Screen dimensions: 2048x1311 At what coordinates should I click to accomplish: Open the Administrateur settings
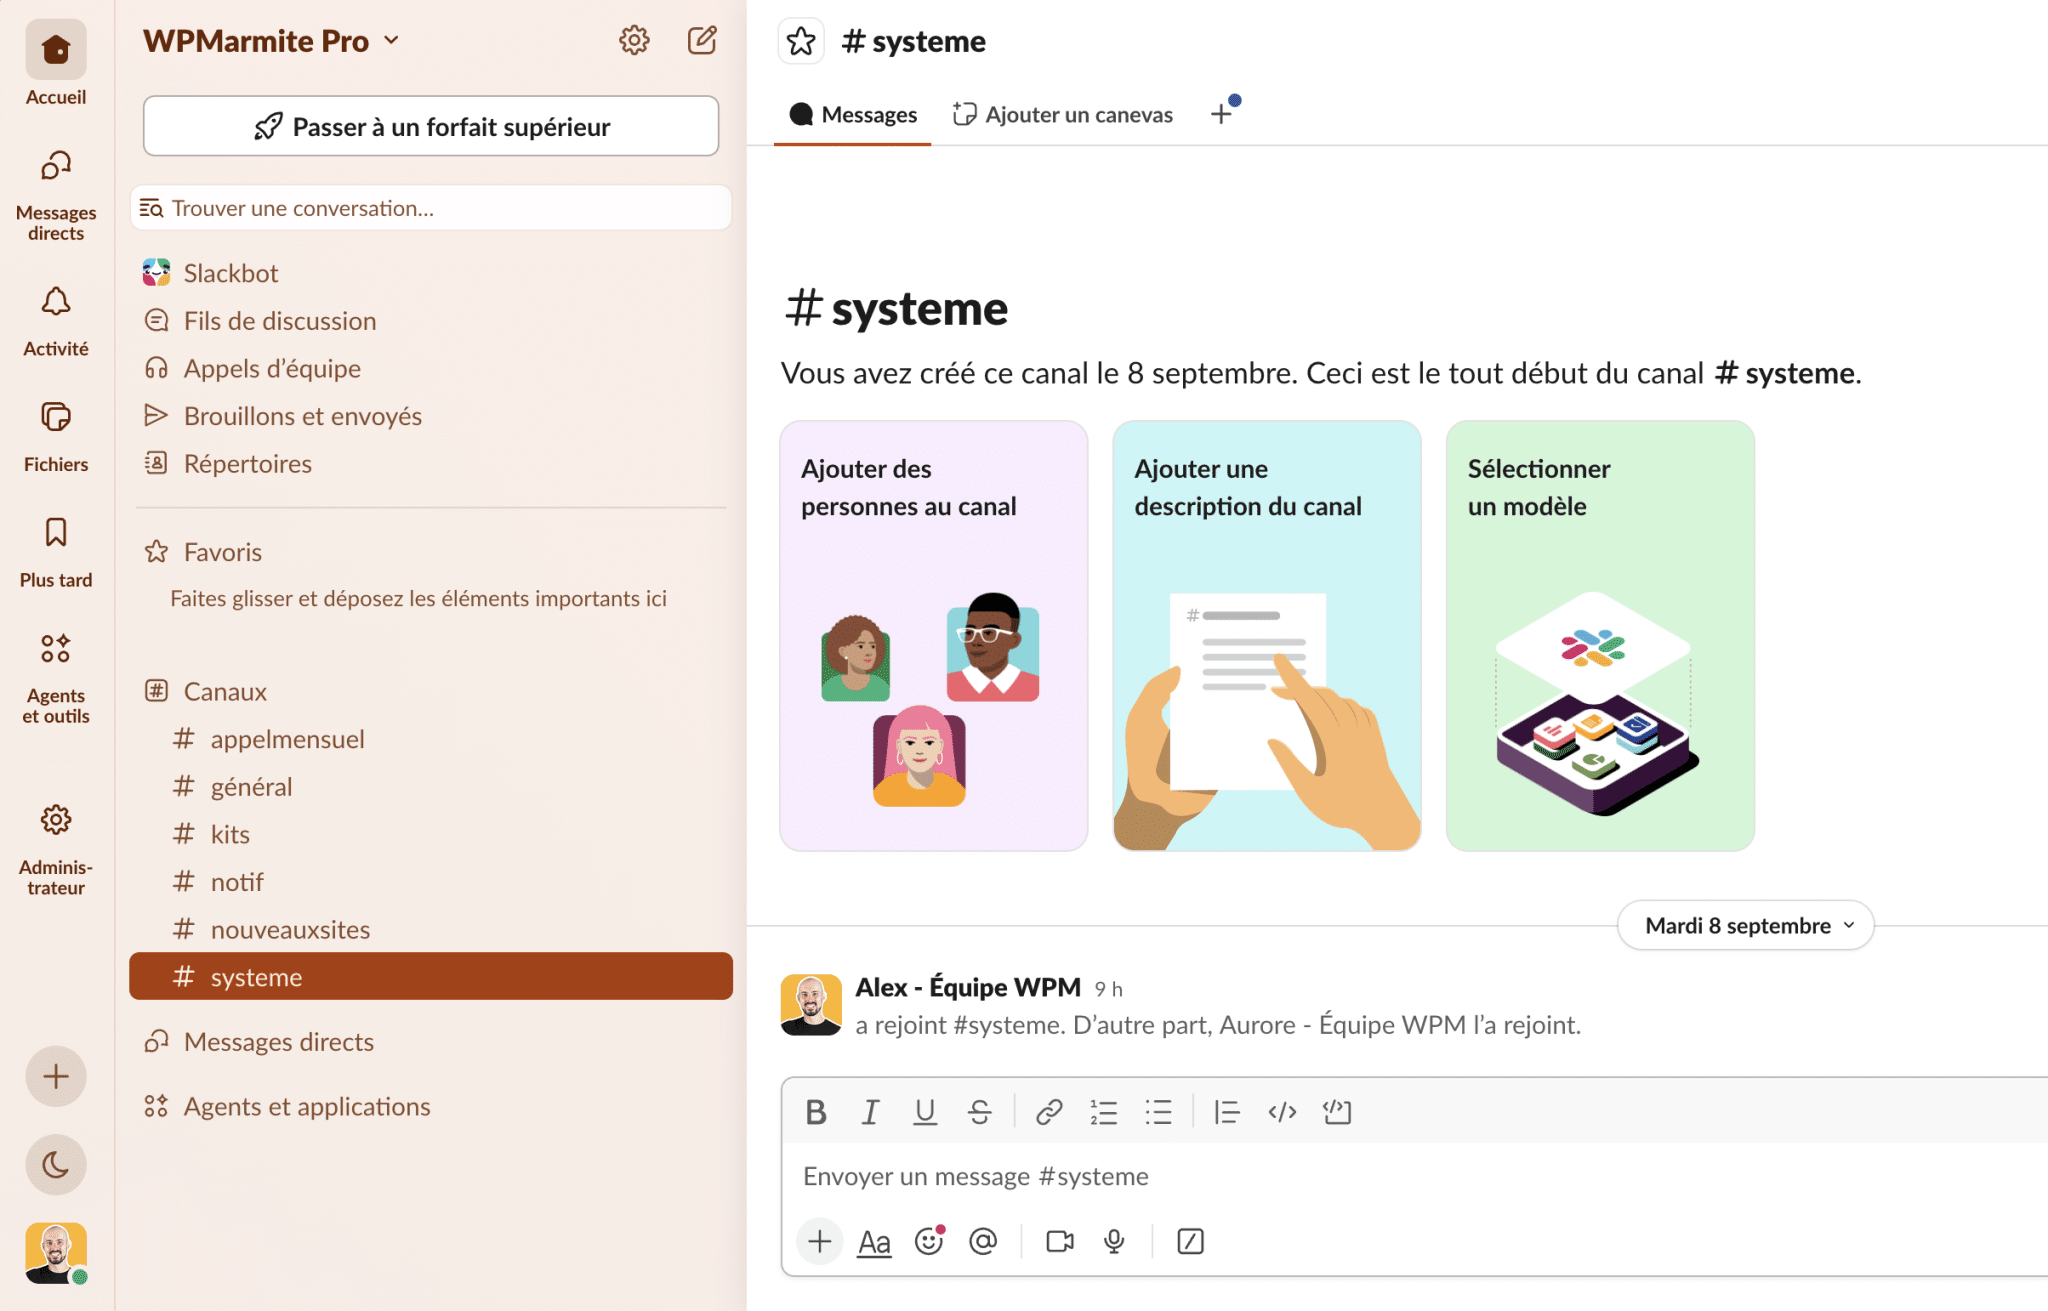pyautogui.click(x=56, y=849)
